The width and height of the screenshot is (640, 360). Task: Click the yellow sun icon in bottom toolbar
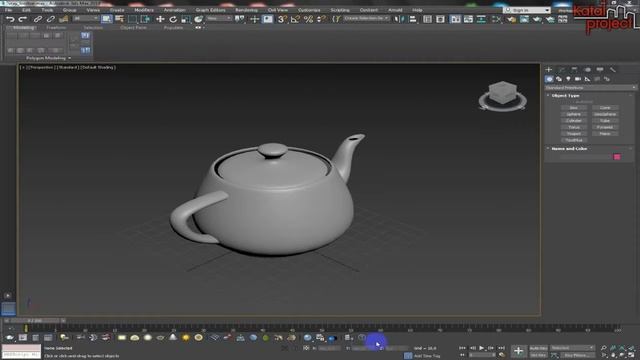pyautogui.click(x=186, y=338)
